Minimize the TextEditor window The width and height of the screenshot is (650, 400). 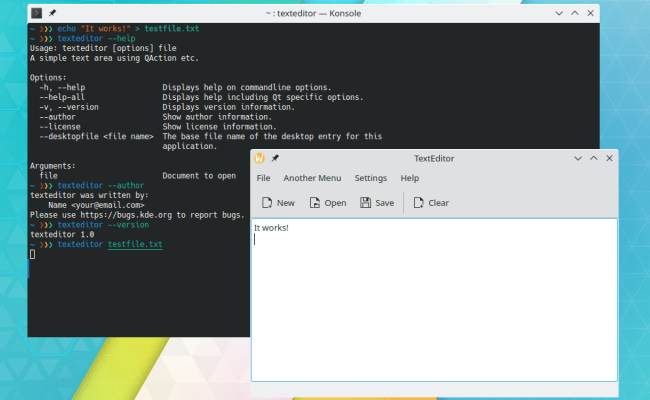[x=578, y=158]
